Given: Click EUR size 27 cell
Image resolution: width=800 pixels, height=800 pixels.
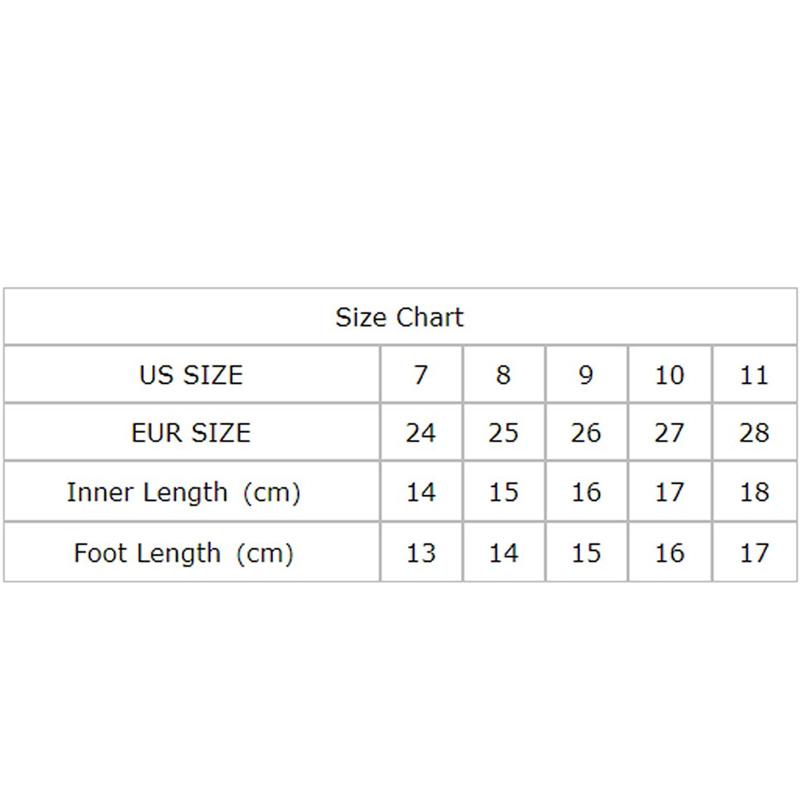Looking at the screenshot, I should pos(670,433).
